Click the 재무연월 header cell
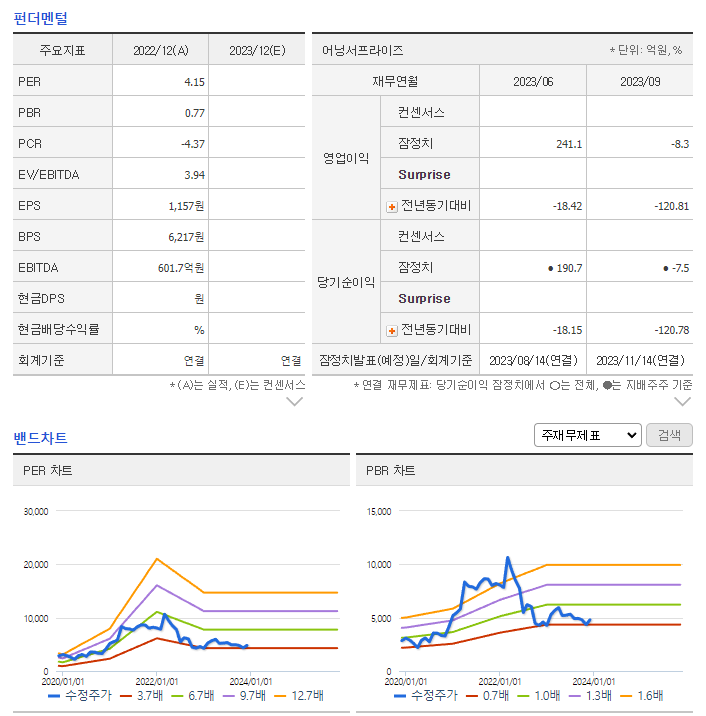This screenshot has width=706, height=716. [x=395, y=81]
